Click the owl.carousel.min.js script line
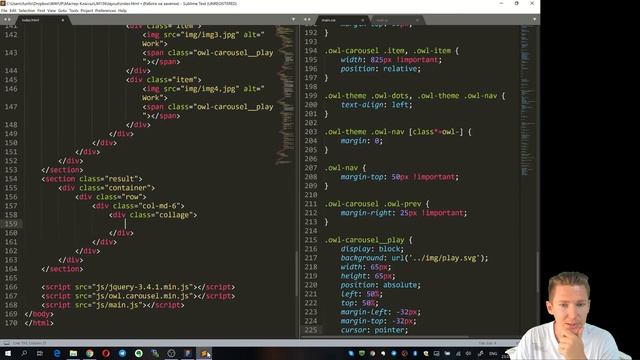Screen dimensions: 640x360 (x=138, y=296)
